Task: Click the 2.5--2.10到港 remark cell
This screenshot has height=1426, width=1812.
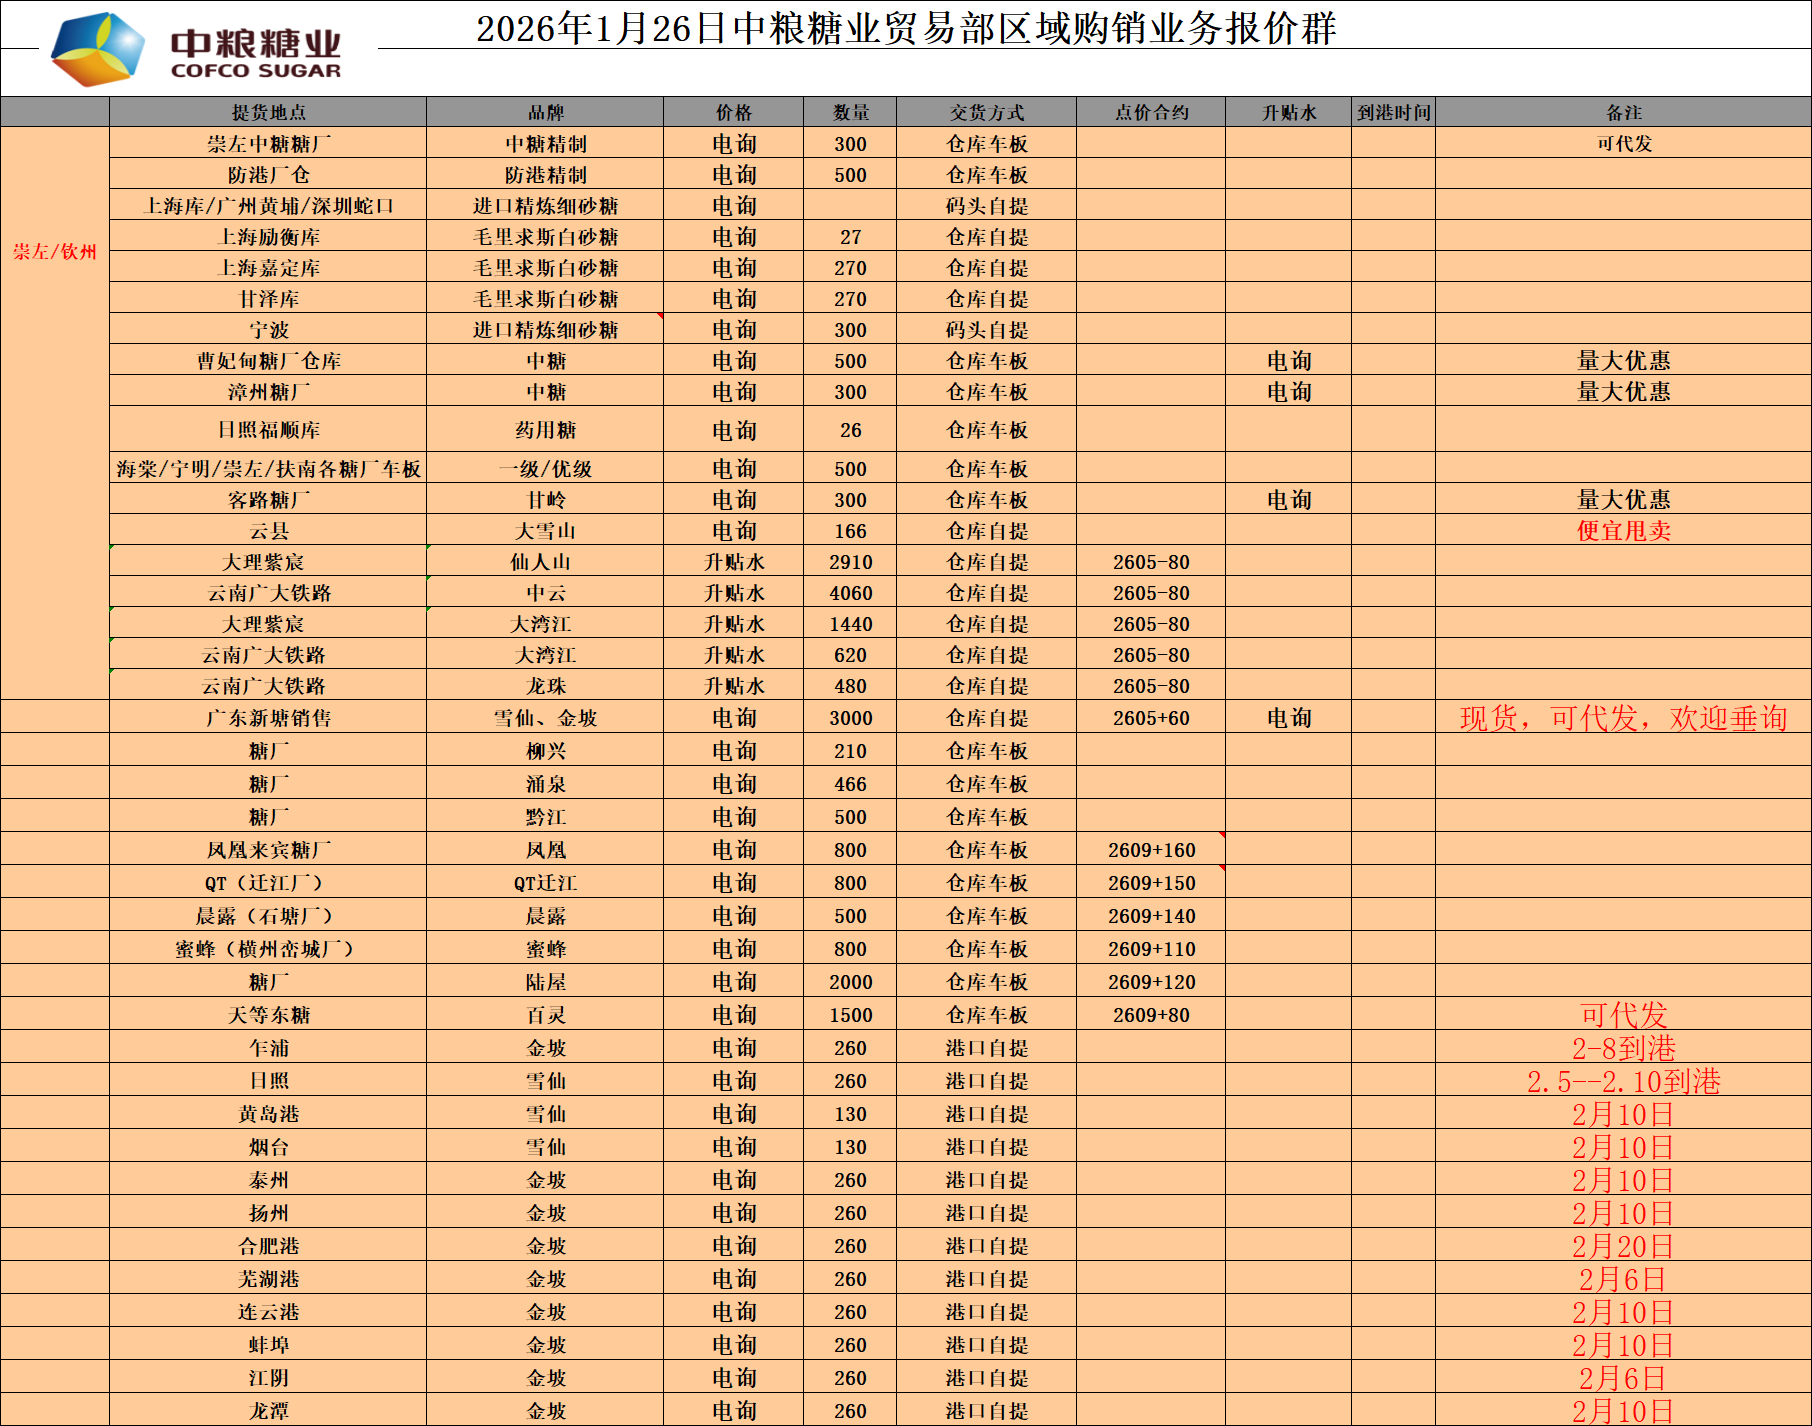Action: coord(1623,1081)
